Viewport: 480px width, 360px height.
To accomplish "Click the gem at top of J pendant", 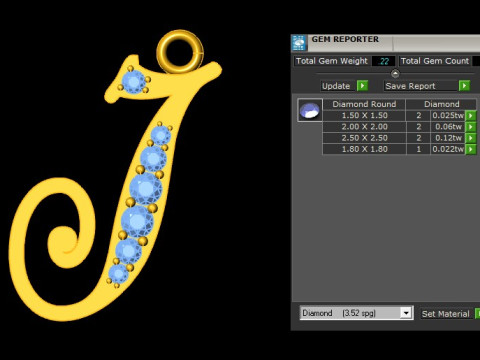I will (x=134, y=81).
